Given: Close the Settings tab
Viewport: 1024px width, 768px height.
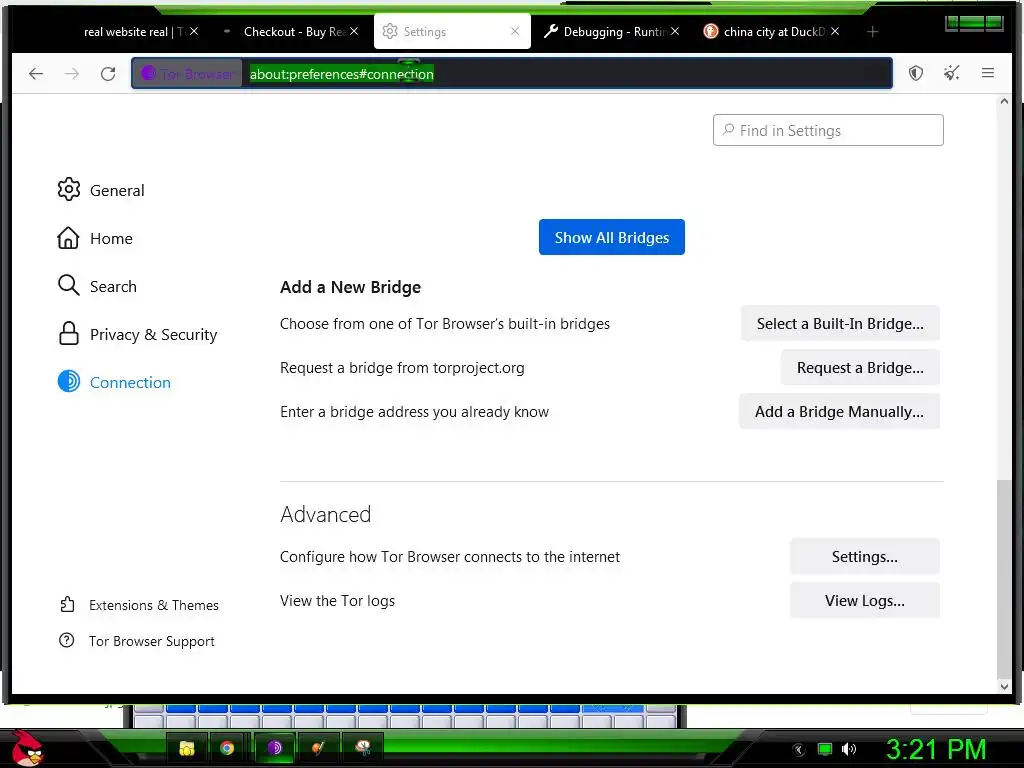Looking at the screenshot, I should pyautogui.click(x=515, y=31).
